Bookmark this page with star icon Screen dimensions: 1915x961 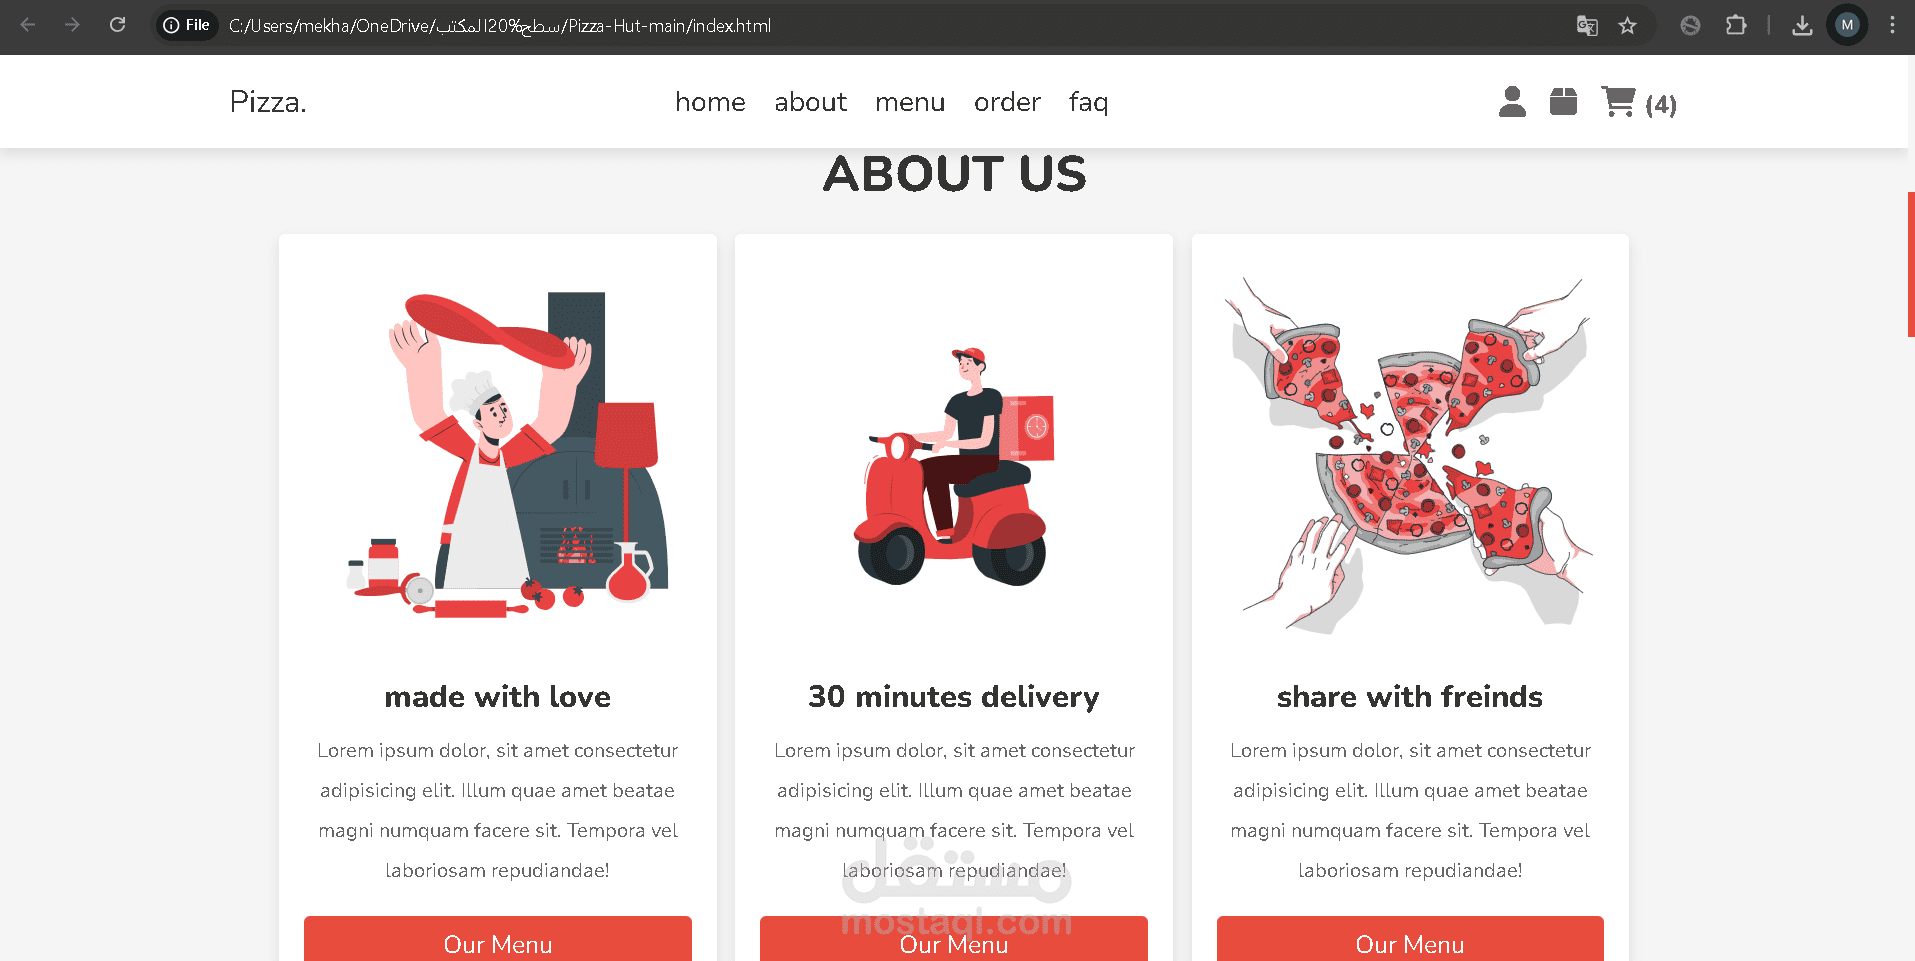[1628, 25]
